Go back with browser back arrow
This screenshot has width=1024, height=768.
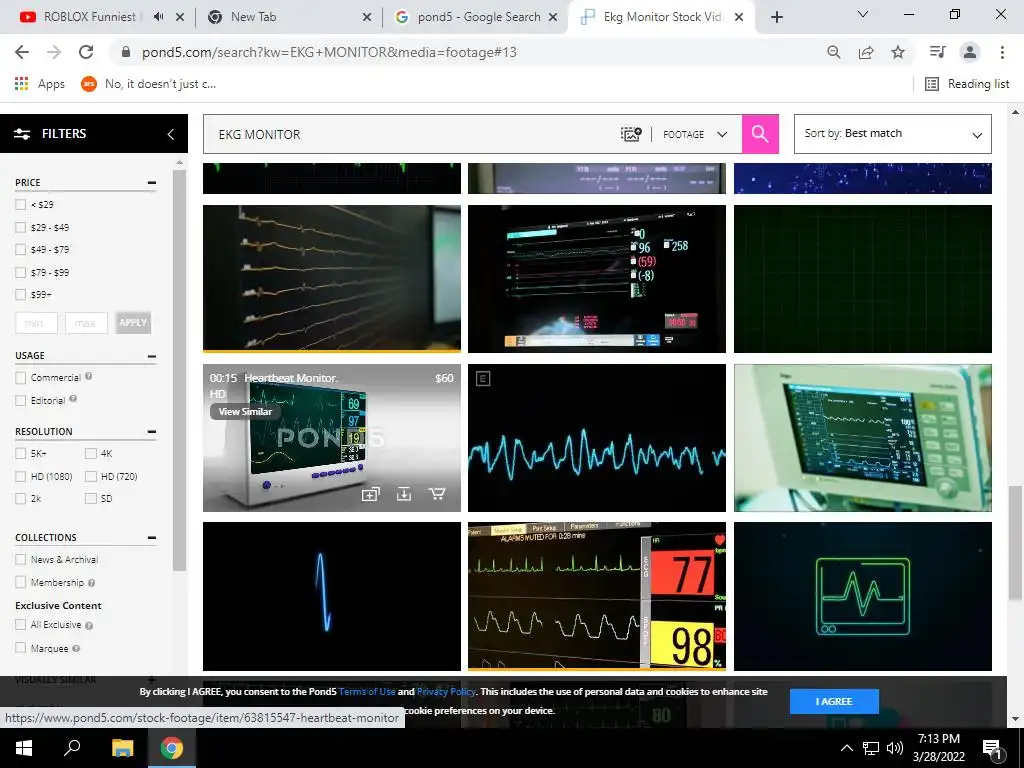(22, 52)
